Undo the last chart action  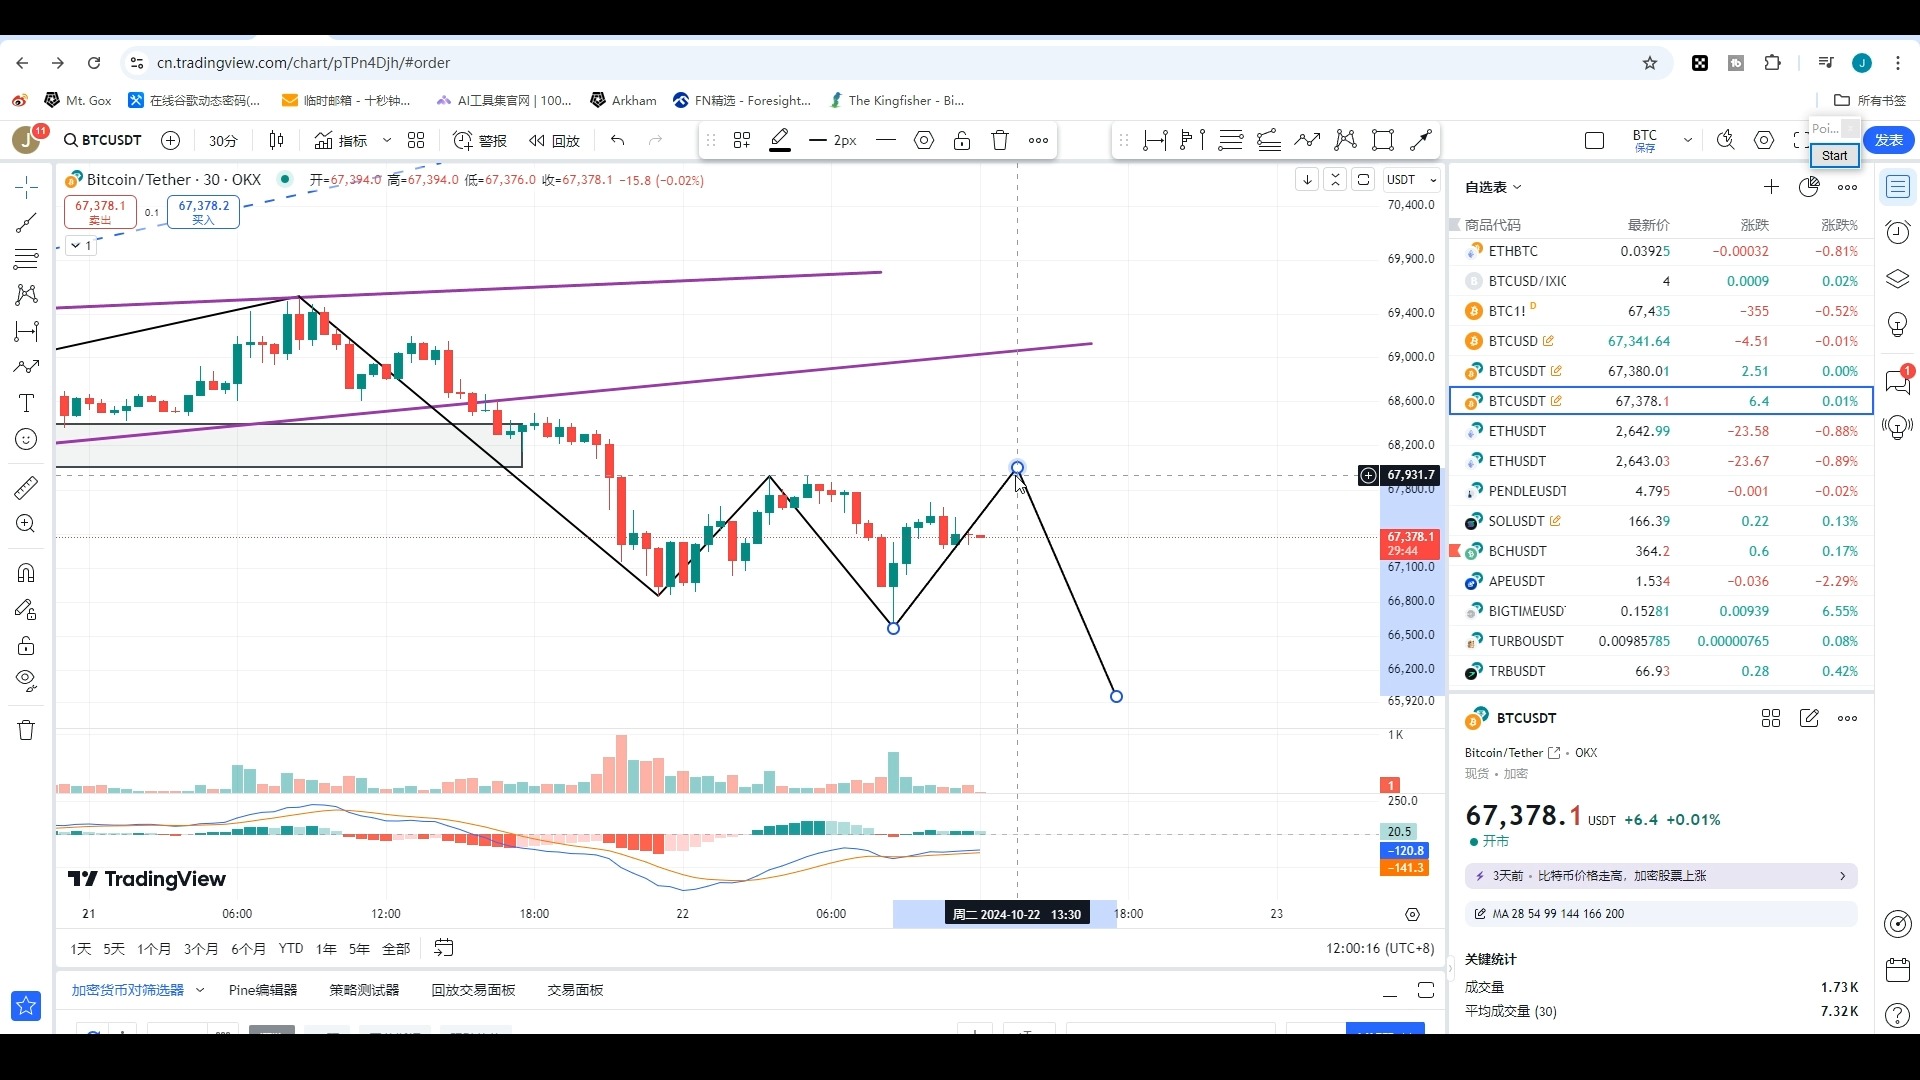point(618,140)
